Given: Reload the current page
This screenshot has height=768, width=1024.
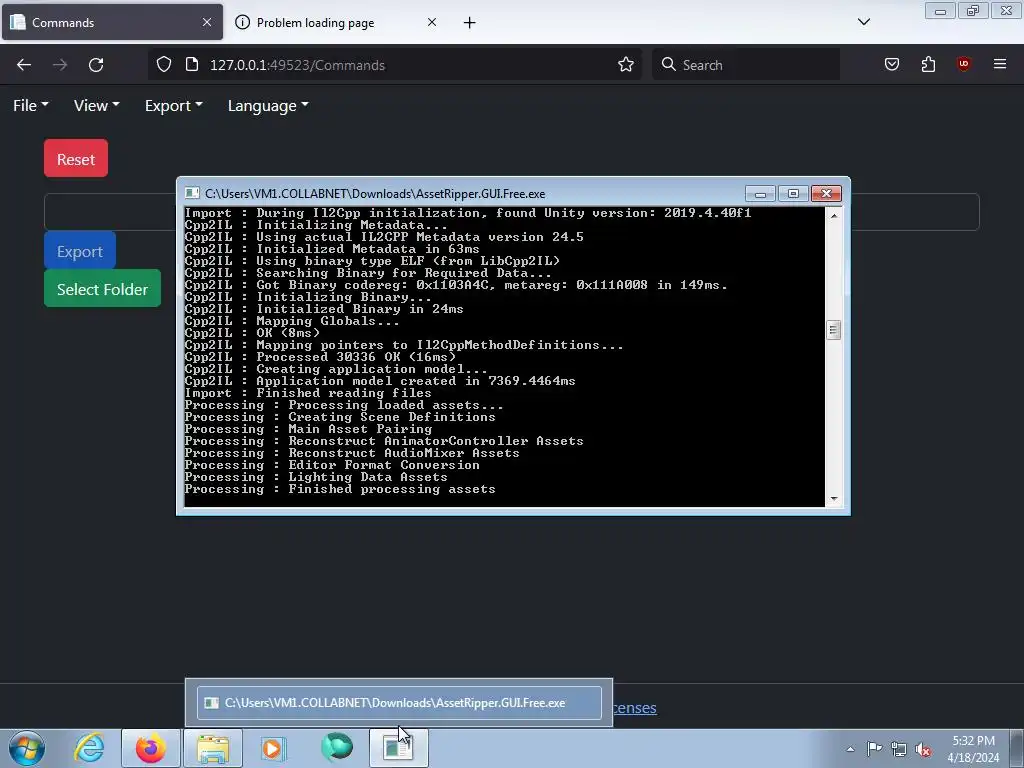Looking at the screenshot, I should (x=96, y=65).
